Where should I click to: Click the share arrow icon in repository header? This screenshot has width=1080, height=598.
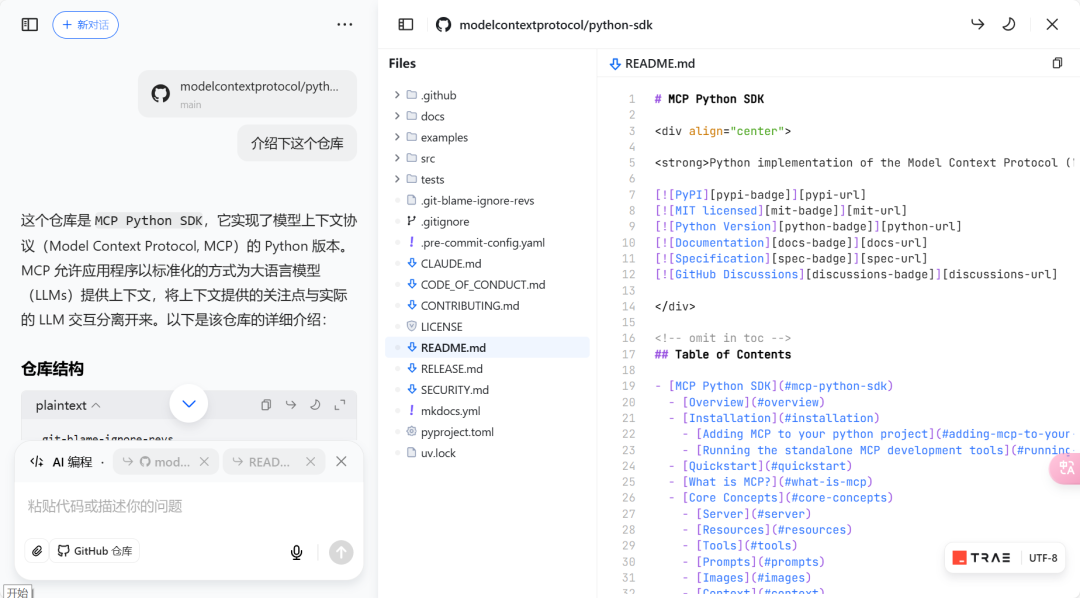click(x=977, y=25)
